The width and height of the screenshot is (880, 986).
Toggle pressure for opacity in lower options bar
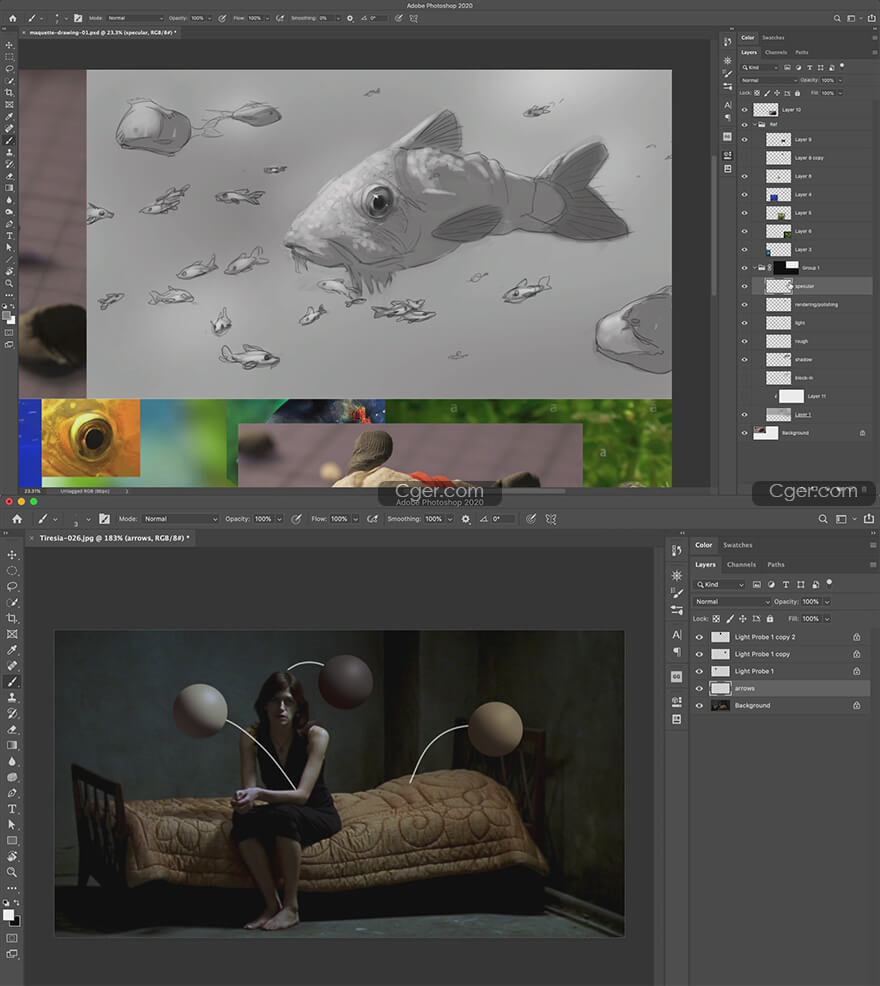(296, 519)
